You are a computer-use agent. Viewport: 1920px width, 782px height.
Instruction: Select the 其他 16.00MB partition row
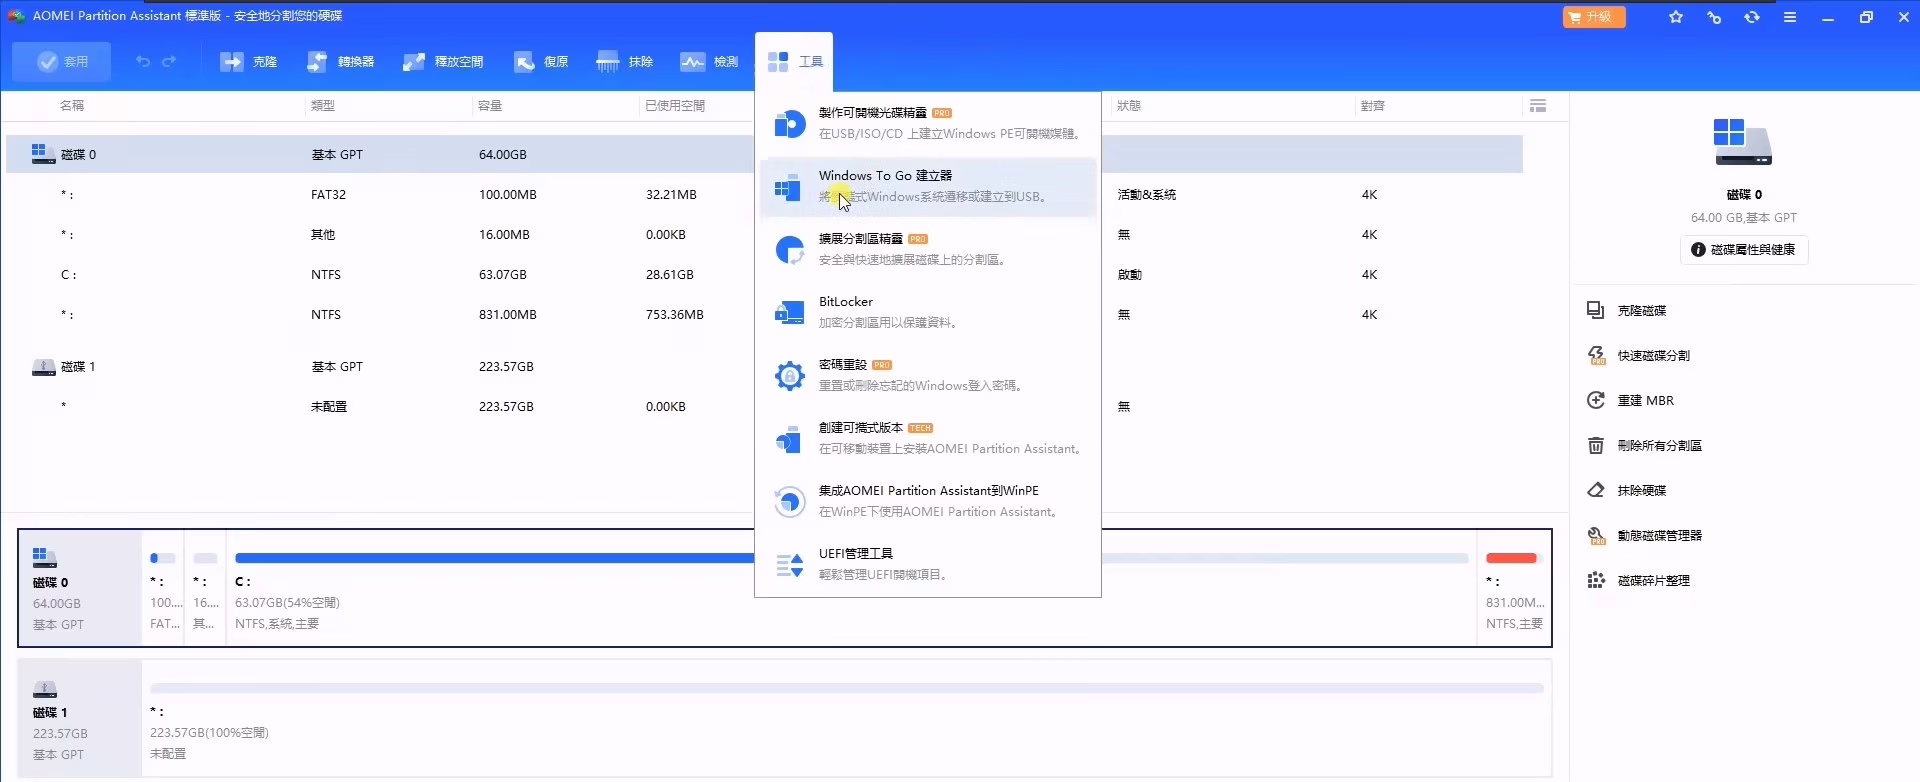764,234
